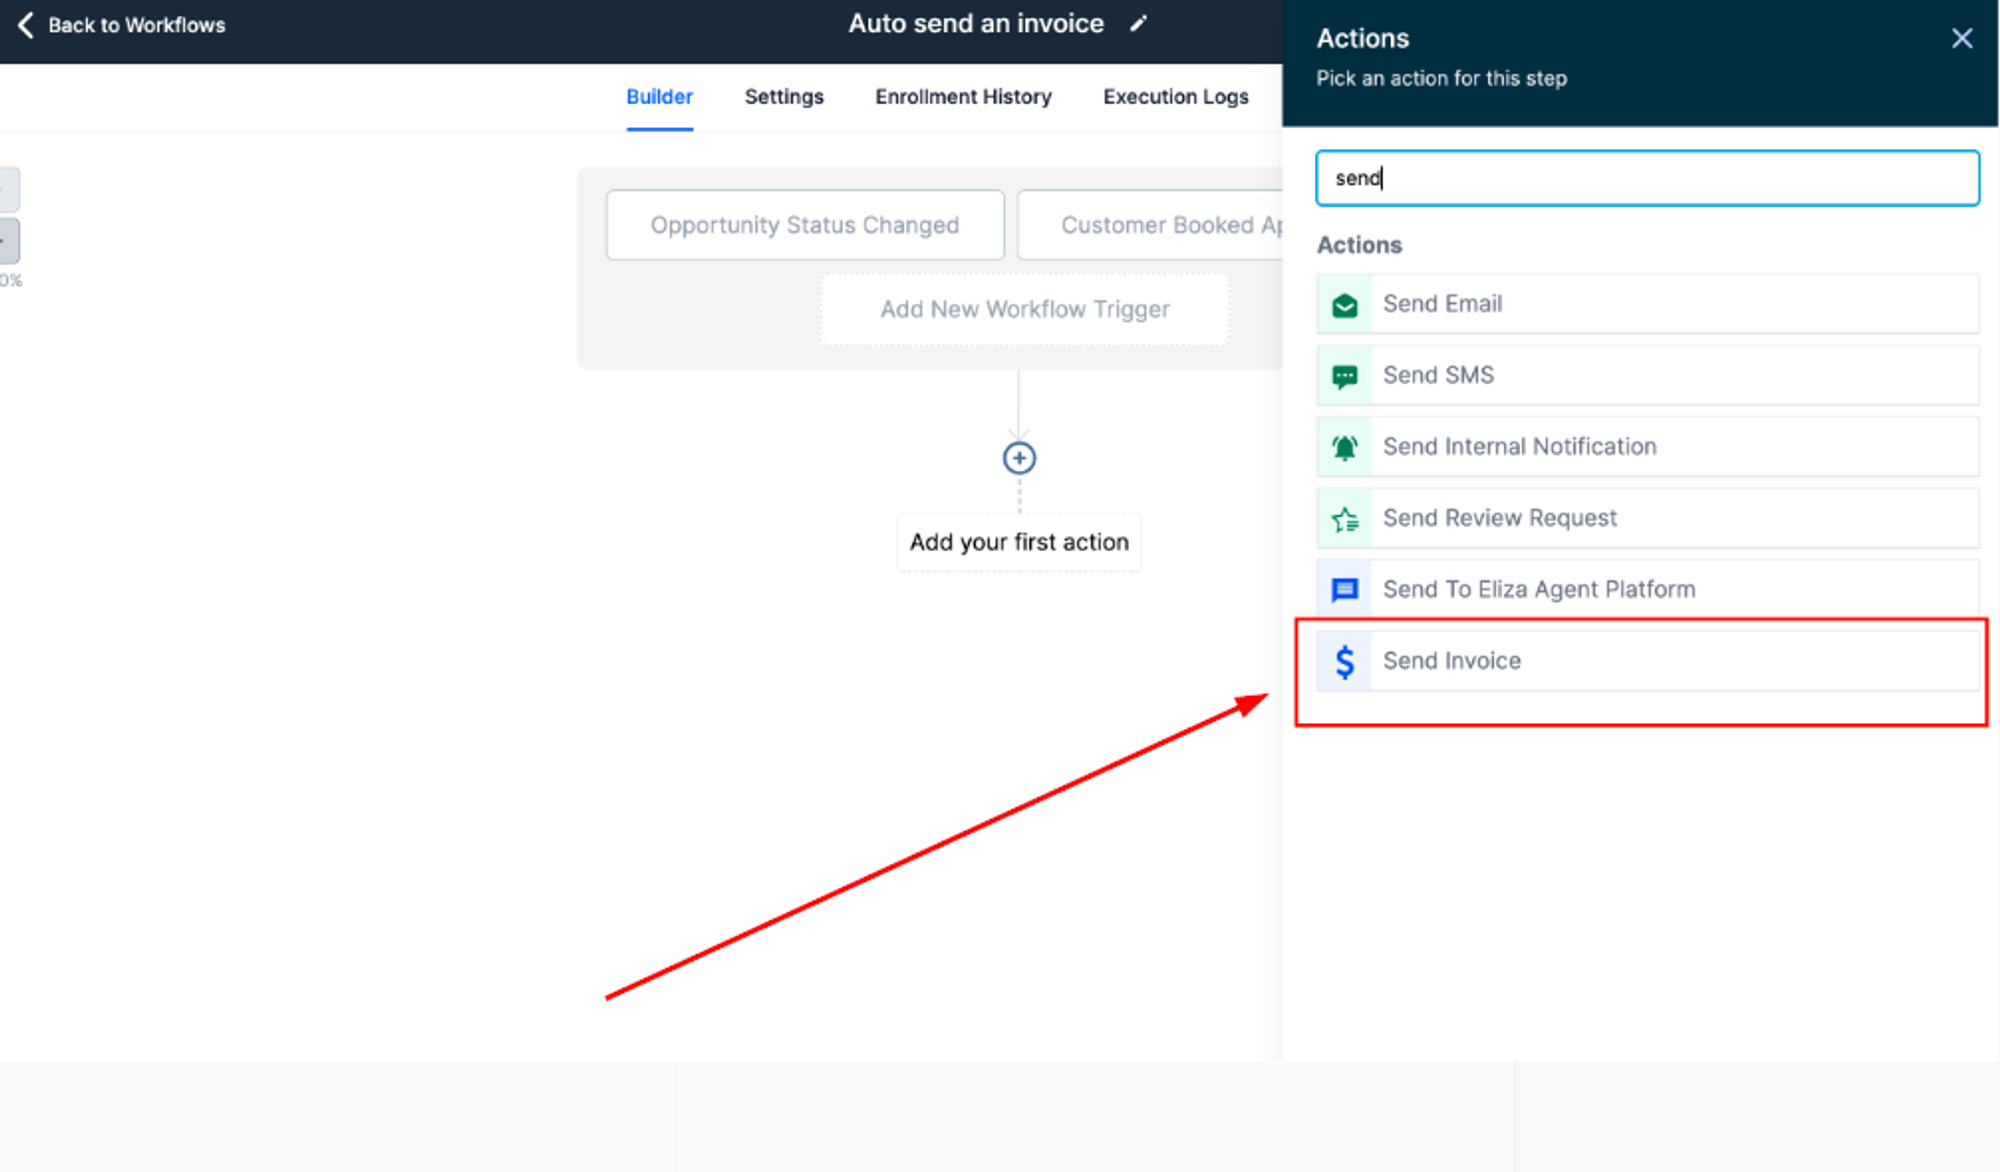Click the pencil icon to rename workflow

[x=1138, y=24]
